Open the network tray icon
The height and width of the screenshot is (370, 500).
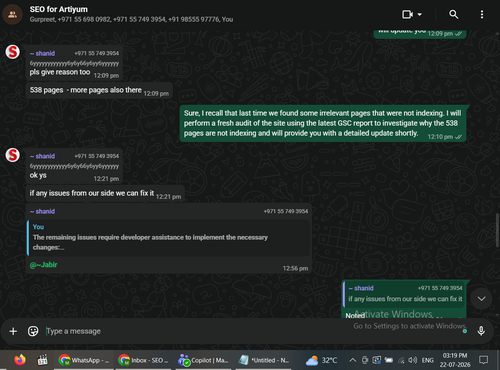(x=401, y=360)
